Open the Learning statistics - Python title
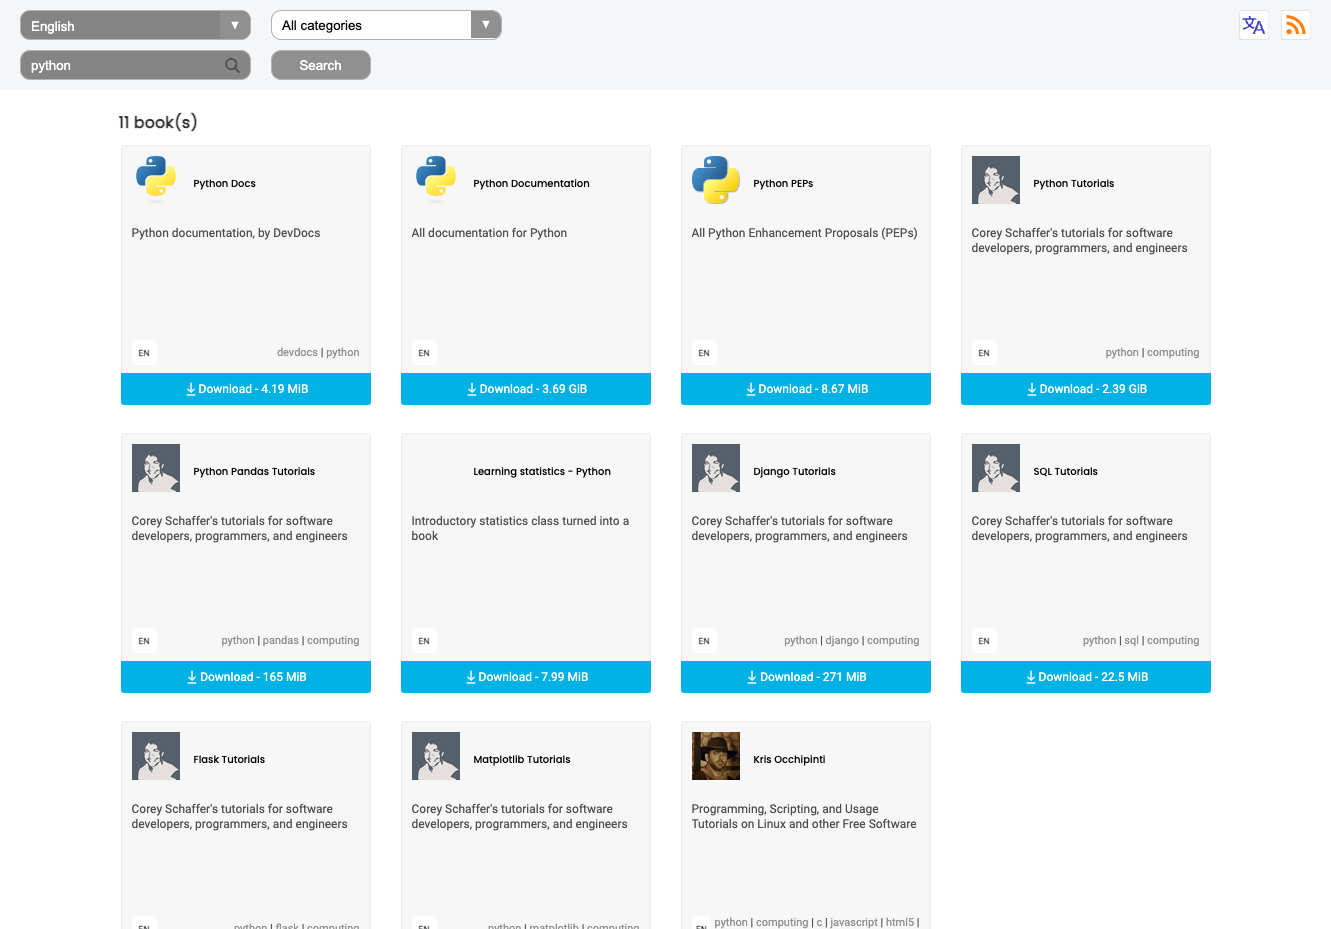Image resolution: width=1331 pixels, height=929 pixels. (542, 472)
